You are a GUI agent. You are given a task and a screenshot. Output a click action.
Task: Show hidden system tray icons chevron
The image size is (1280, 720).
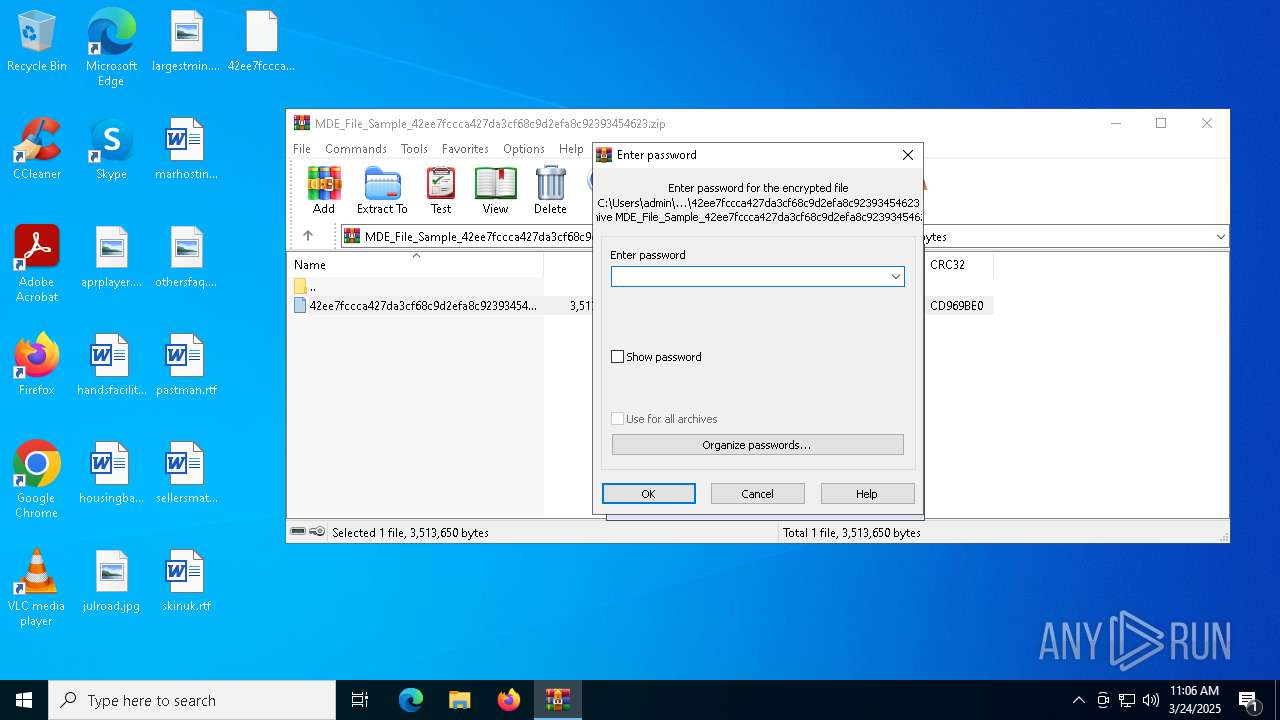(1078, 700)
